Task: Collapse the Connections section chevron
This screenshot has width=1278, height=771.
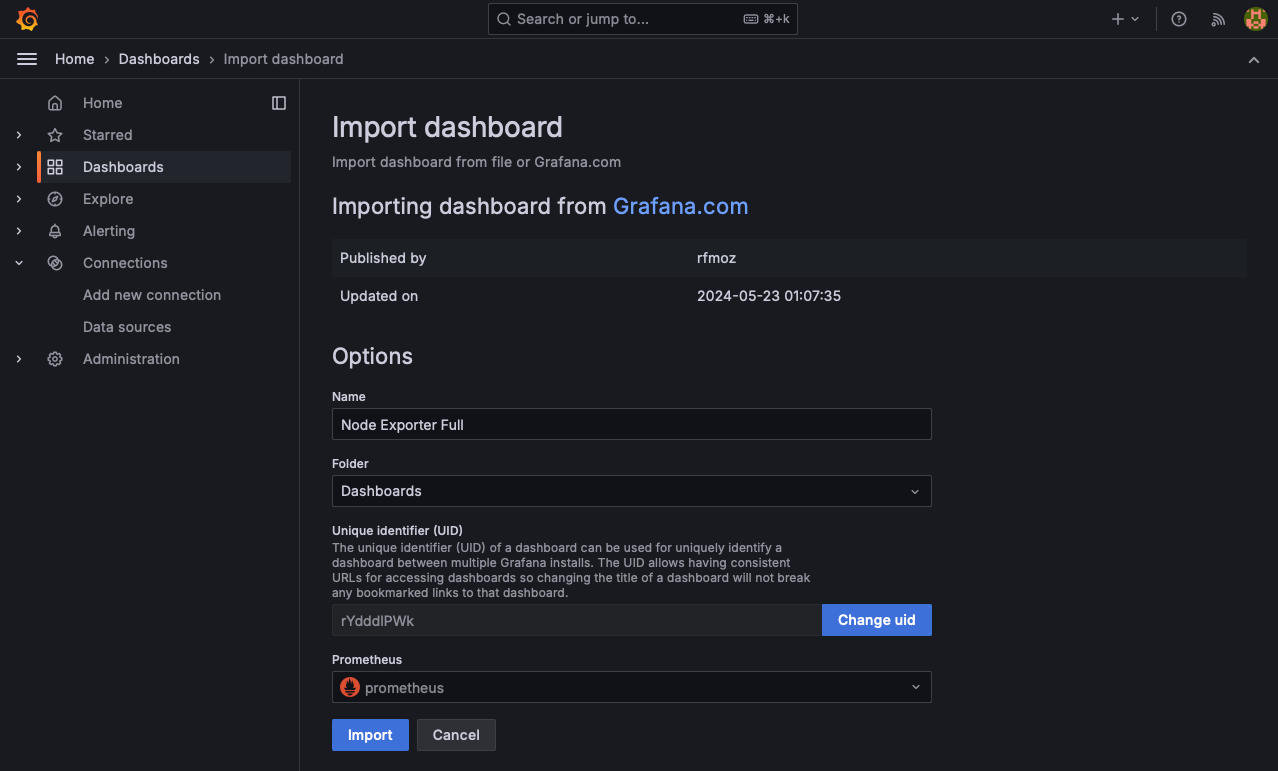Action: 19,263
